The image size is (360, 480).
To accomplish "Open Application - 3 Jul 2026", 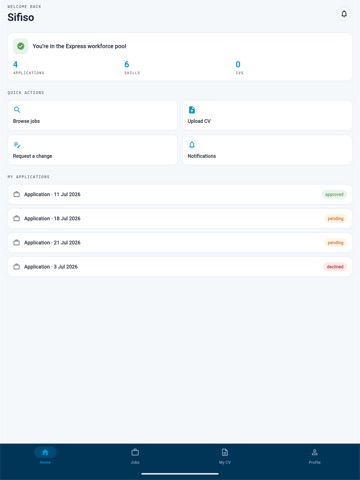I will pyautogui.click(x=180, y=267).
